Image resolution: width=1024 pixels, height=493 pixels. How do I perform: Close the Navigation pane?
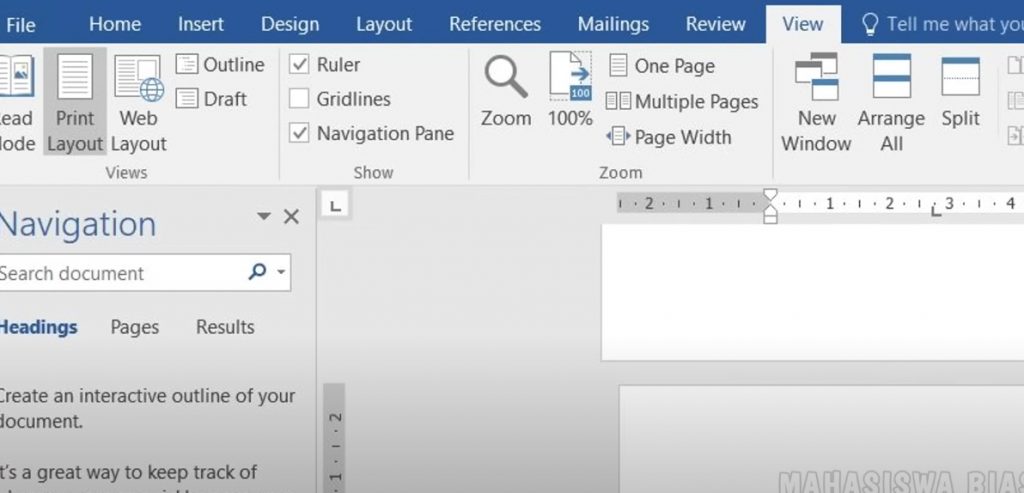pyautogui.click(x=291, y=217)
